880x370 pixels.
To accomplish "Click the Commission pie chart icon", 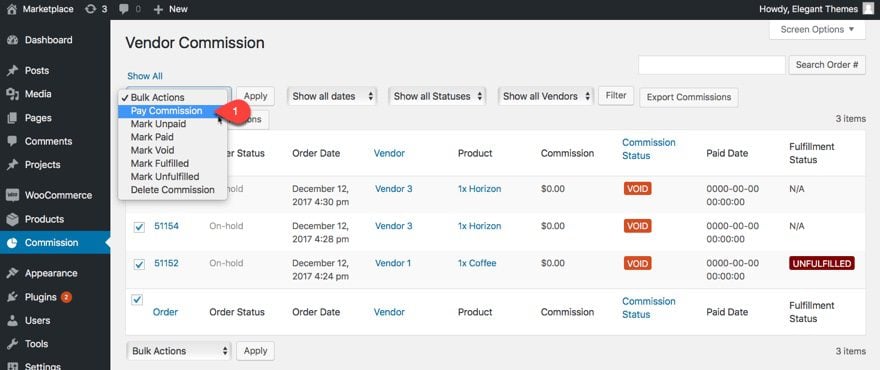I will click(x=12, y=243).
